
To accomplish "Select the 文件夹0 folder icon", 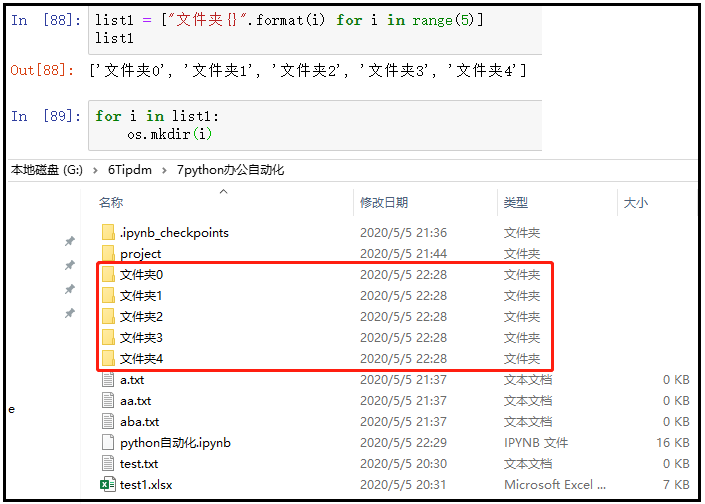I will coord(108,274).
